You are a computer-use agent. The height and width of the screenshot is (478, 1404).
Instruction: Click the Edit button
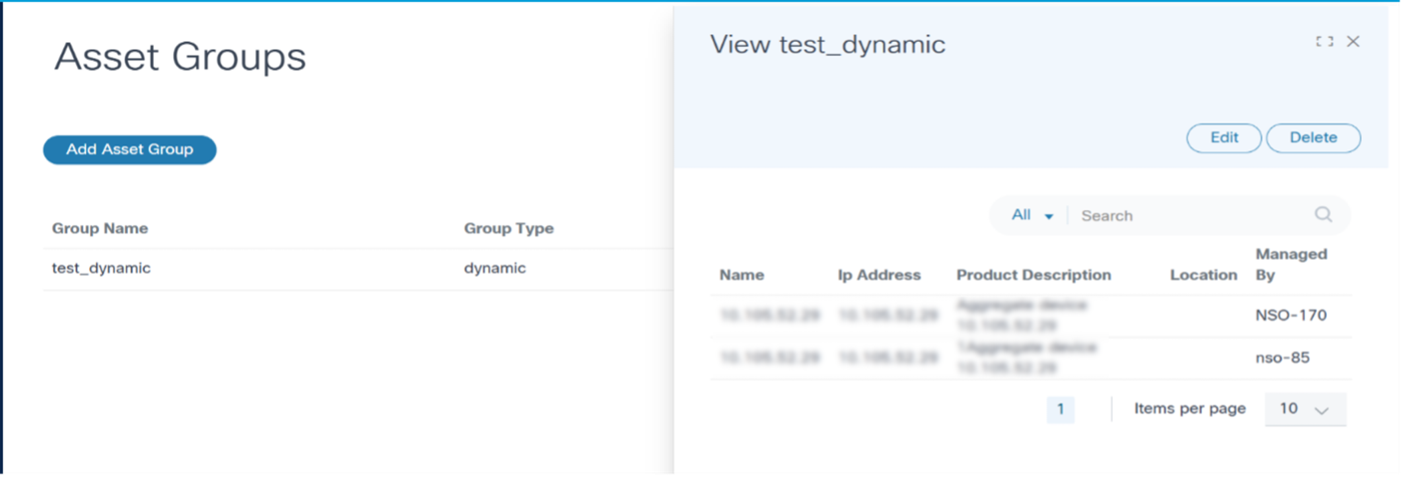[1224, 138]
